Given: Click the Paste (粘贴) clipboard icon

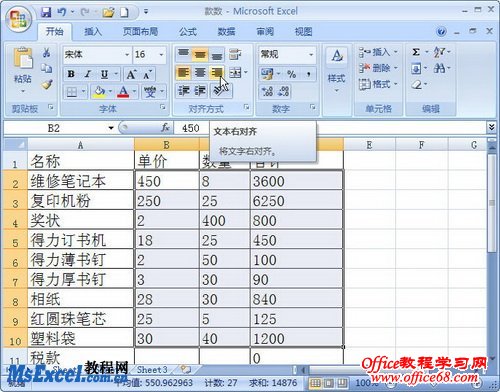Looking at the screenshot, I should 23,59.
